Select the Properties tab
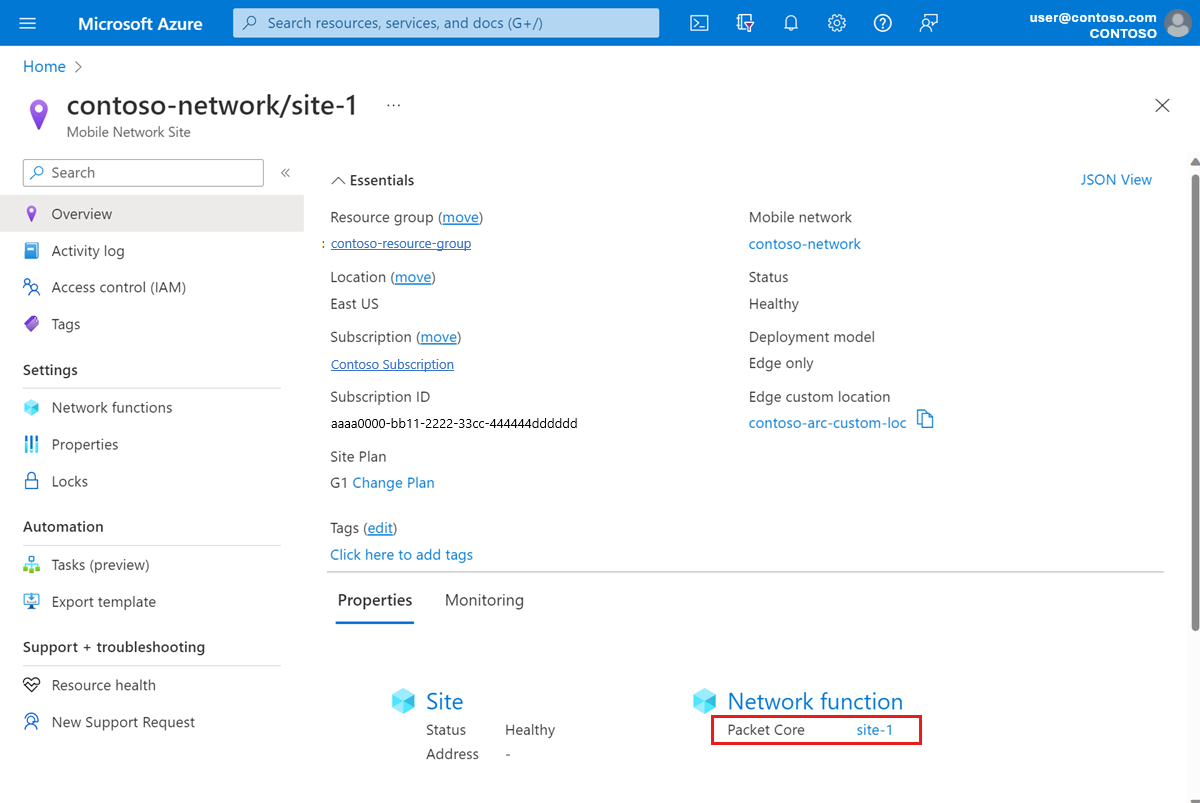 tap(375, 600)
